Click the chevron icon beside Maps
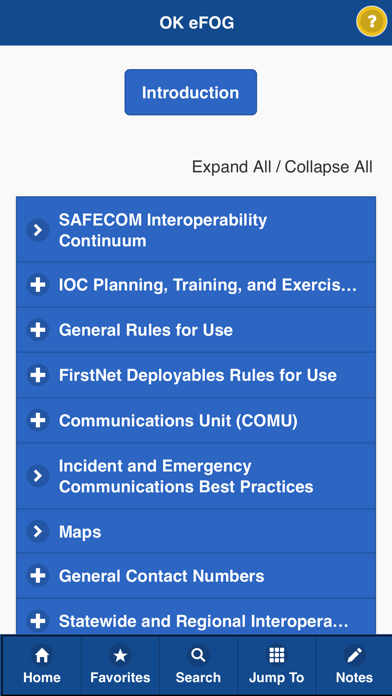 click(38, 531)
